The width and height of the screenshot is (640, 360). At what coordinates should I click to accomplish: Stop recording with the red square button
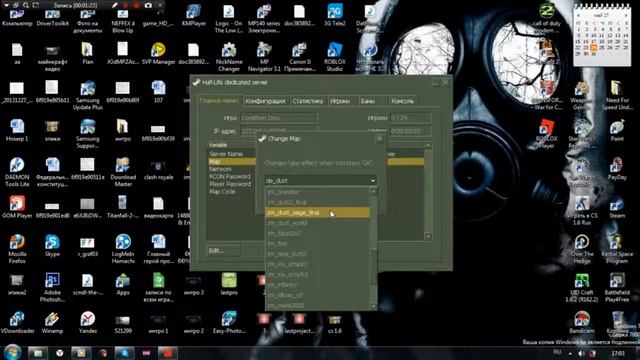pos(137,5)
